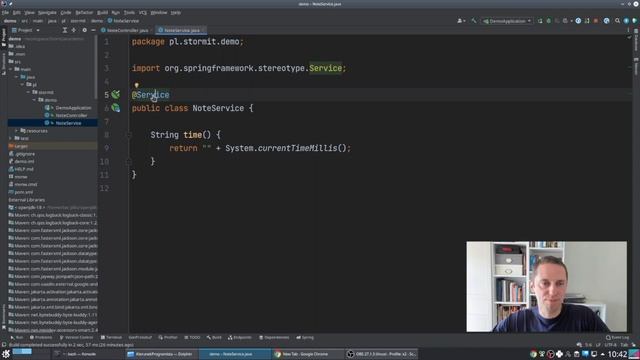Select DemoApplication in project tree
This screenshot has height=360, width=640.
(73, 108)
